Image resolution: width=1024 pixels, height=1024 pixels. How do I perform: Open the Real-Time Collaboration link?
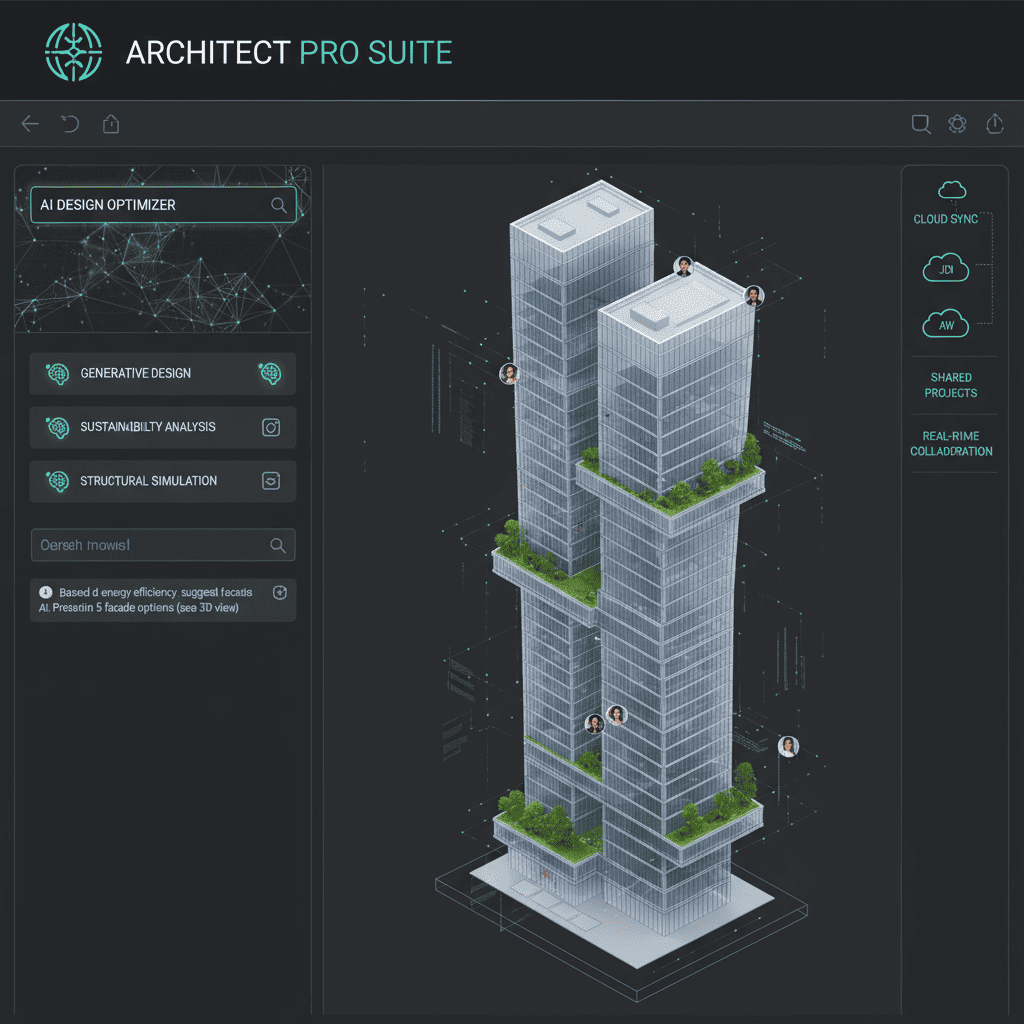(951, 444)
